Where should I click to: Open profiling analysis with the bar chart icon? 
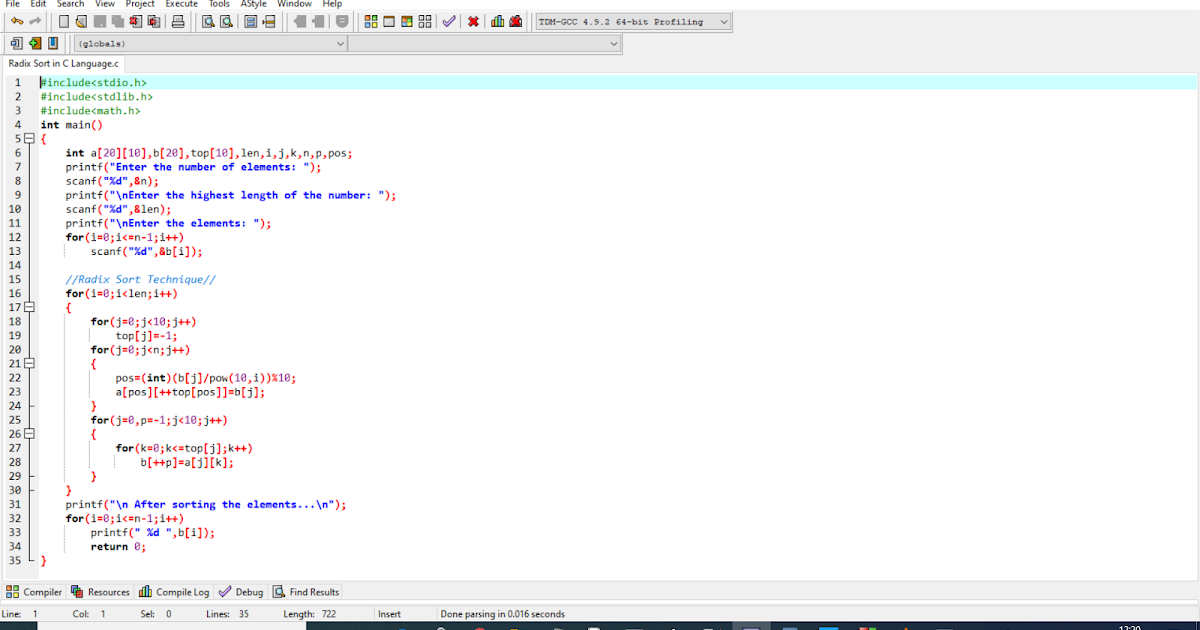(x=498, y=21)
